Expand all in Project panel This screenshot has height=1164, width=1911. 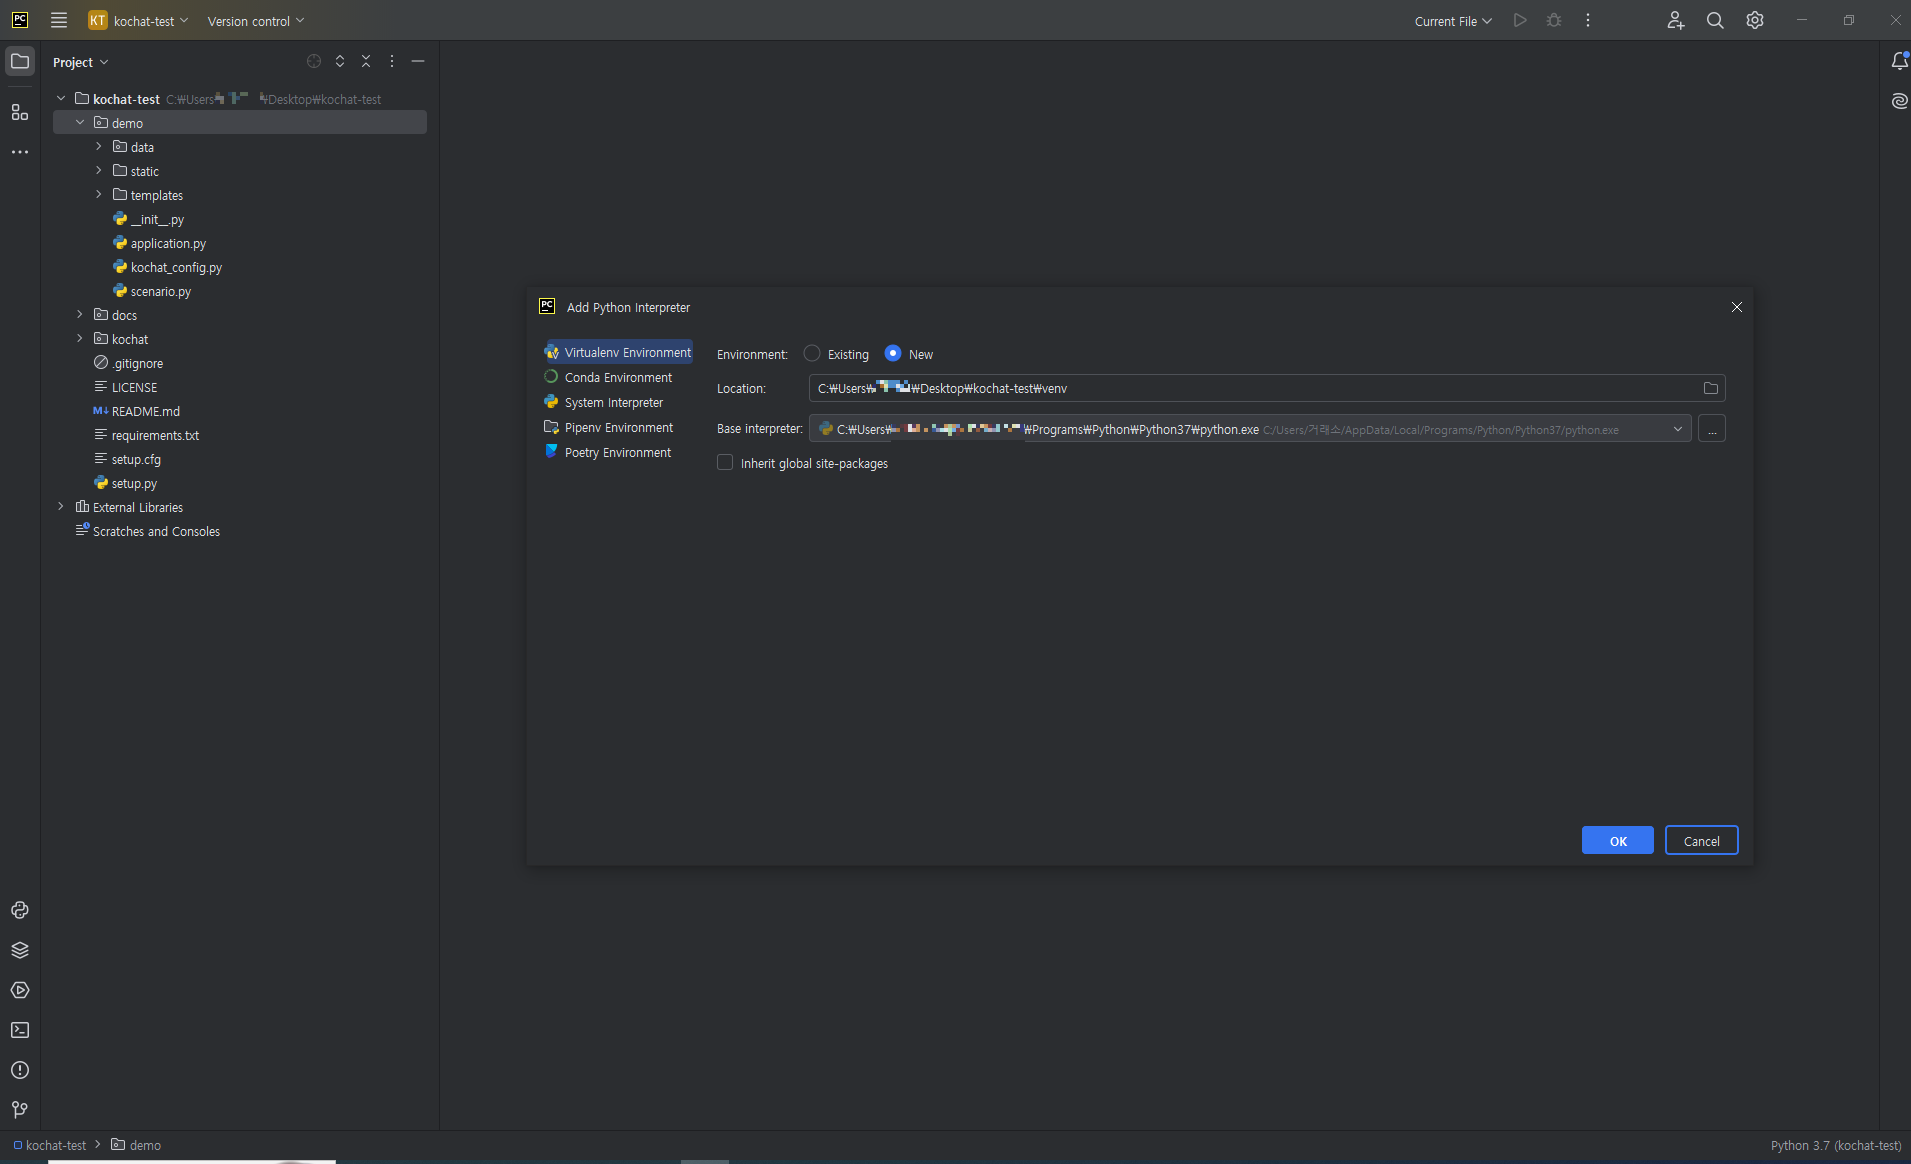coord(340,61)
